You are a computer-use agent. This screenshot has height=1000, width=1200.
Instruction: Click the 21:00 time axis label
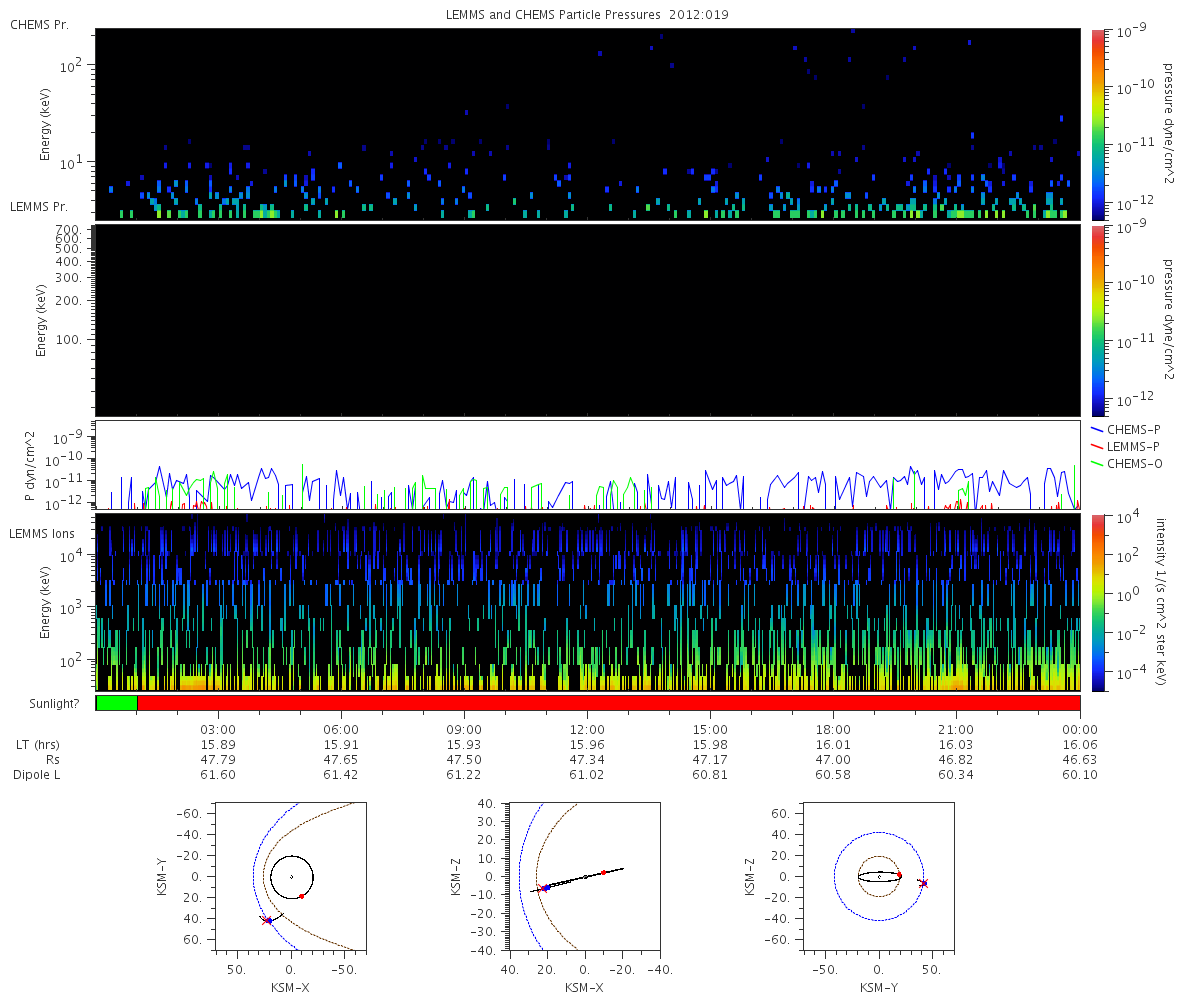pos(957,729)
